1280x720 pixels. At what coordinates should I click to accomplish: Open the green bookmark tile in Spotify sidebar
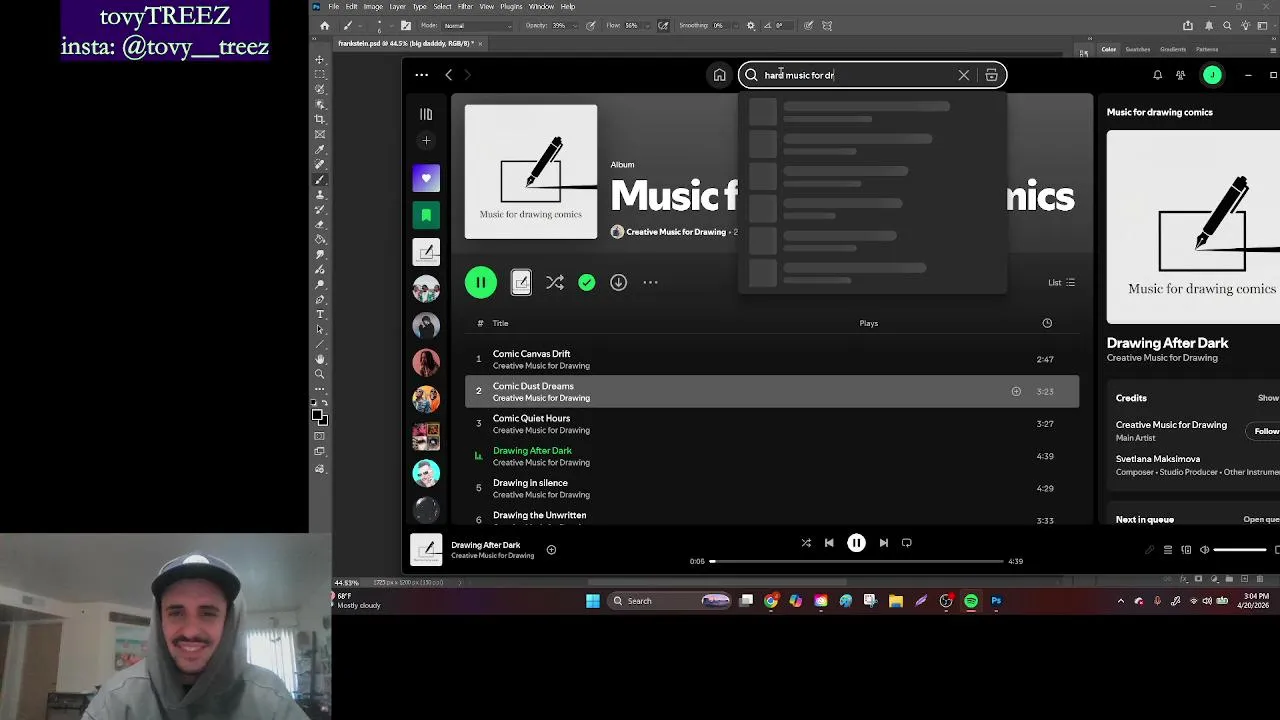pos(426,215)
